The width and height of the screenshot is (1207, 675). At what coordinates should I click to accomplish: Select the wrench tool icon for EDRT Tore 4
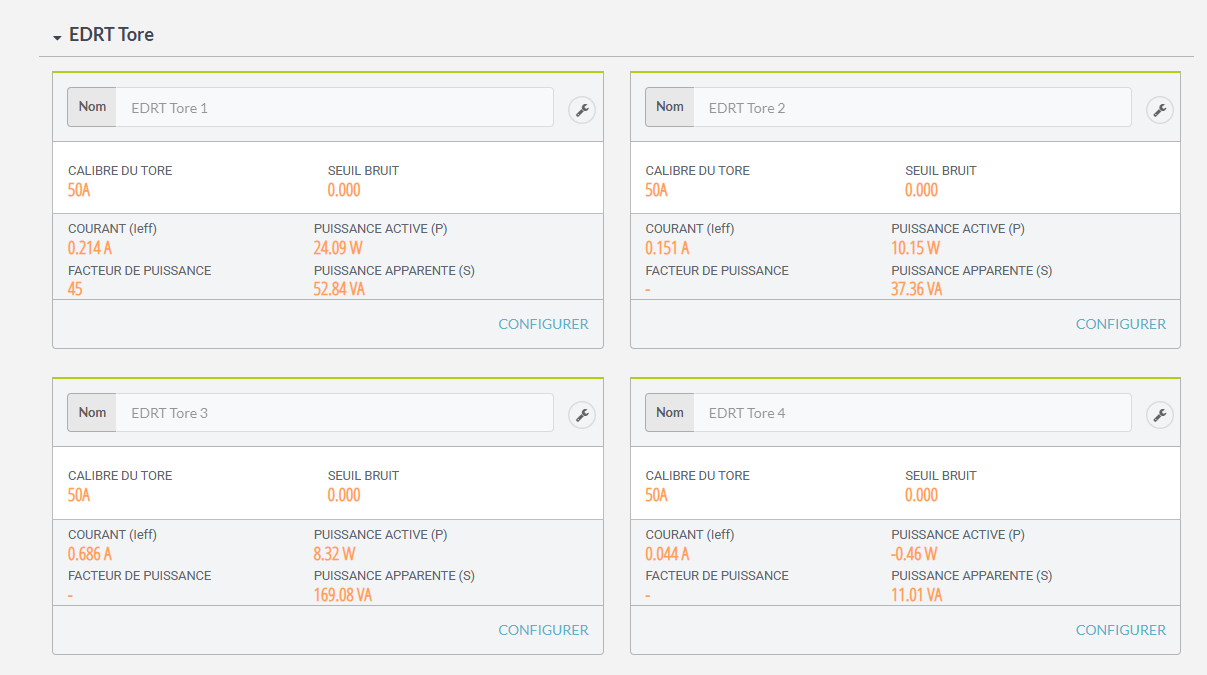coord(1159,415)
